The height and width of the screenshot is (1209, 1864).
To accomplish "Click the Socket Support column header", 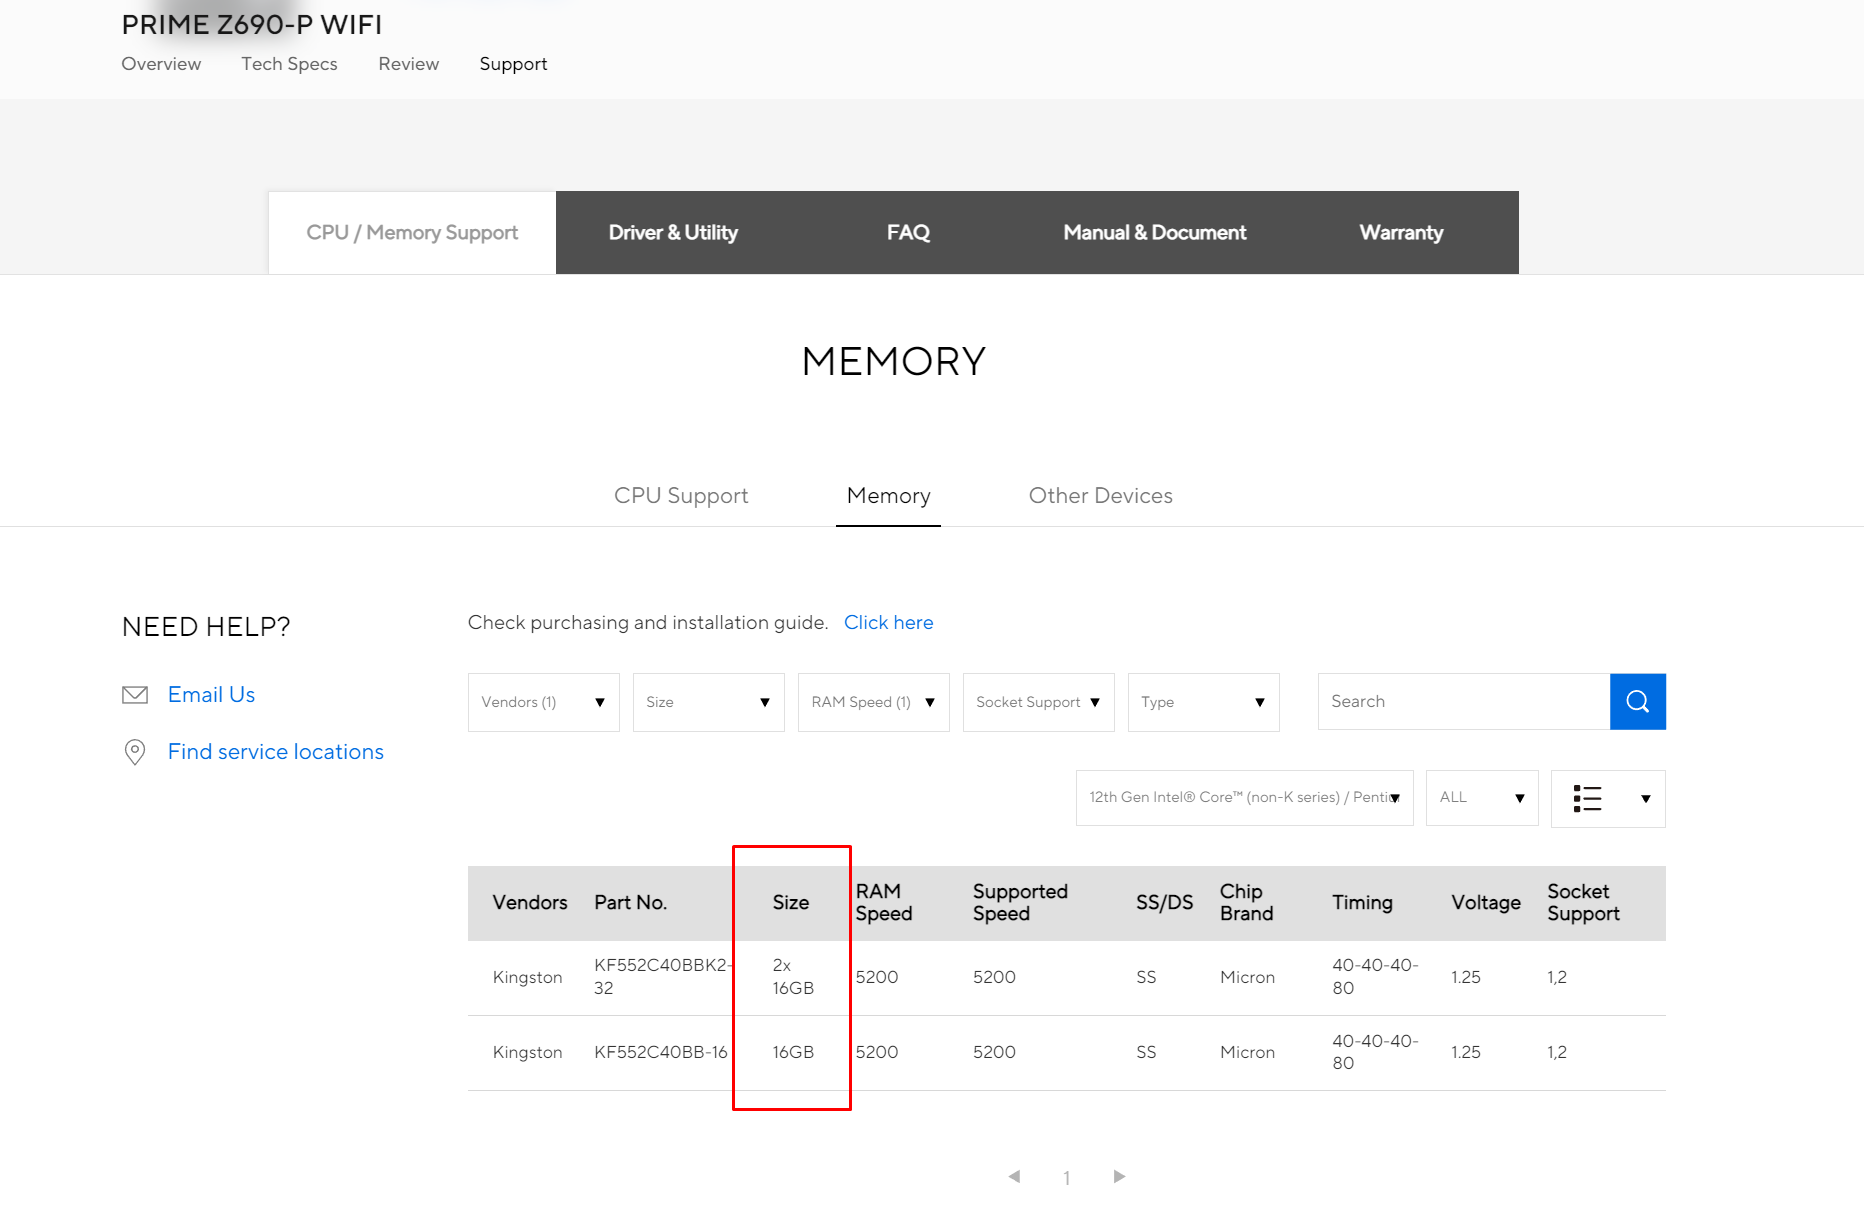I will pyautogui.click(x=1584, y=903).
